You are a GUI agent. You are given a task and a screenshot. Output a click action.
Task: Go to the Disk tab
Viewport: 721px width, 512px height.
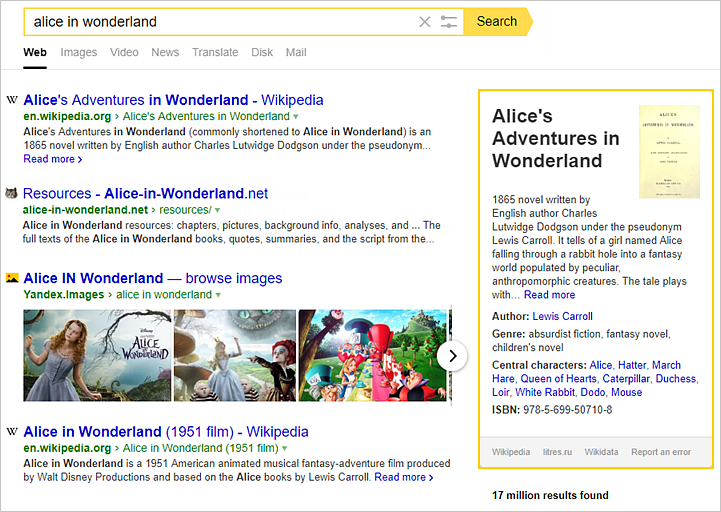point(262,52)
